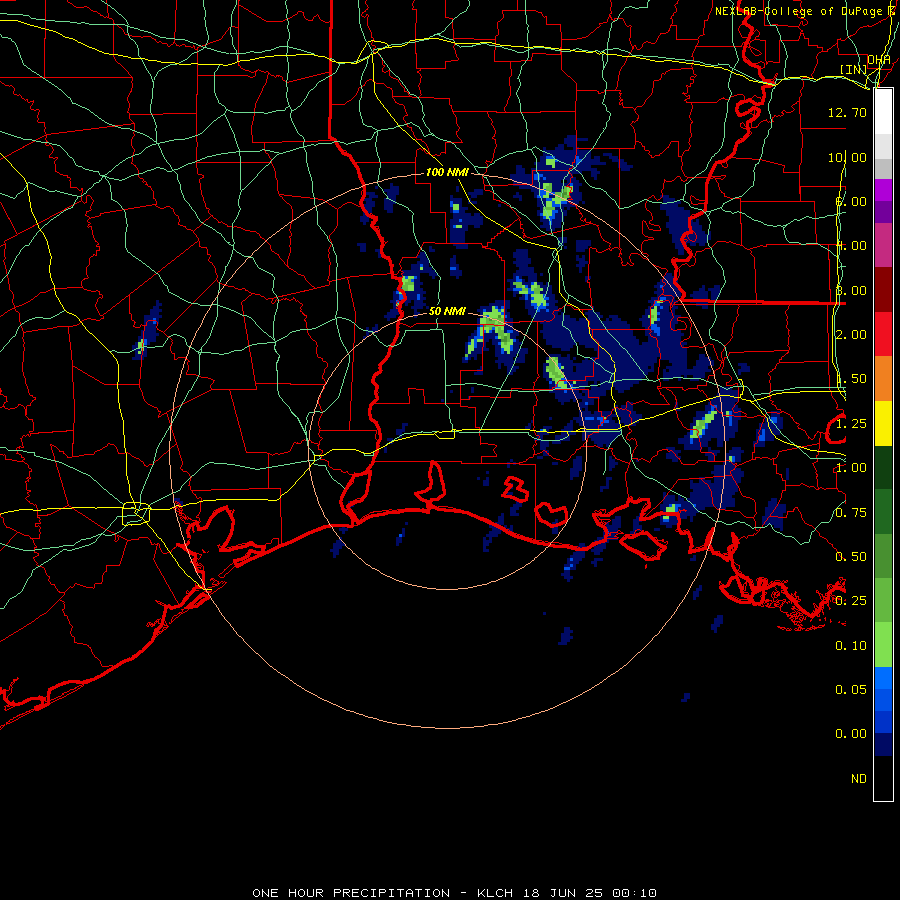900x900 pixels.
Task: Select the 0.50 scale label
Action: point(851,557)
